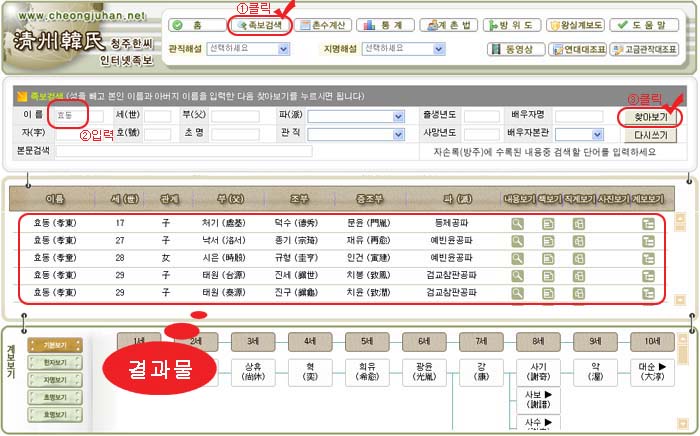
Task: Open the 관직해설 dropdown
Action: 241,48
